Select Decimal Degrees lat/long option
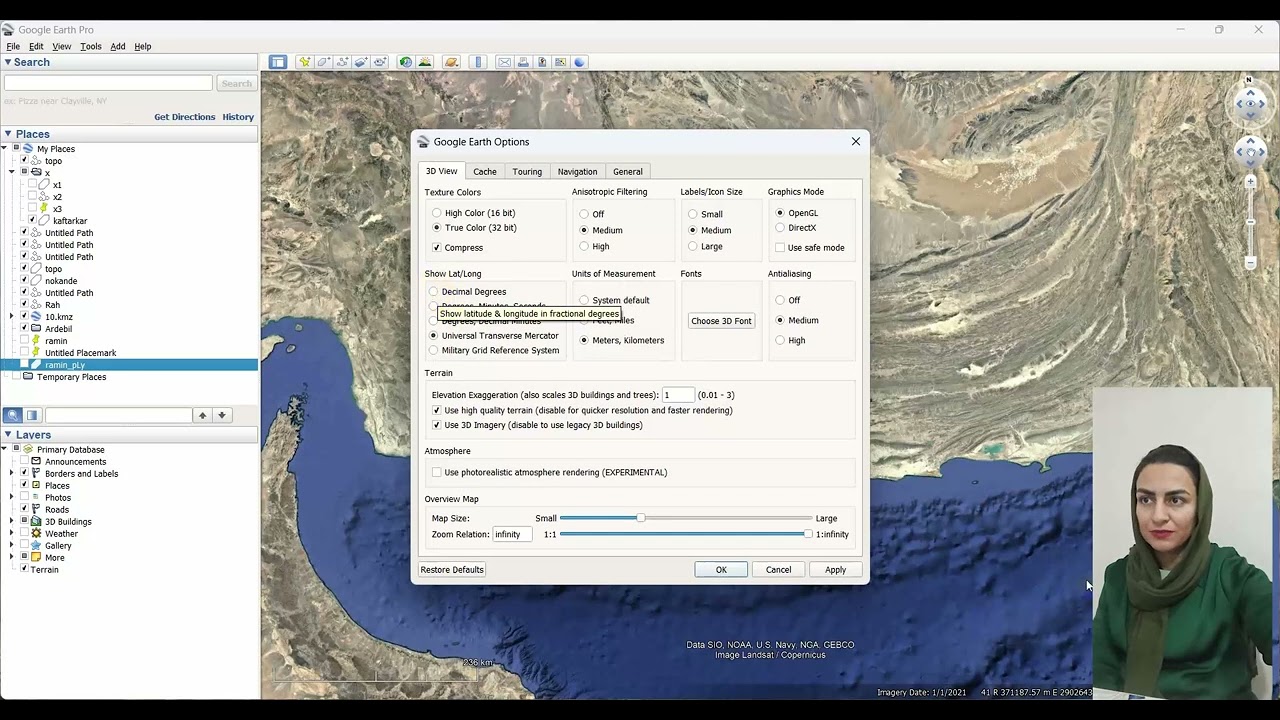Viewport: 1280px width, 720px height. point(434,292)
